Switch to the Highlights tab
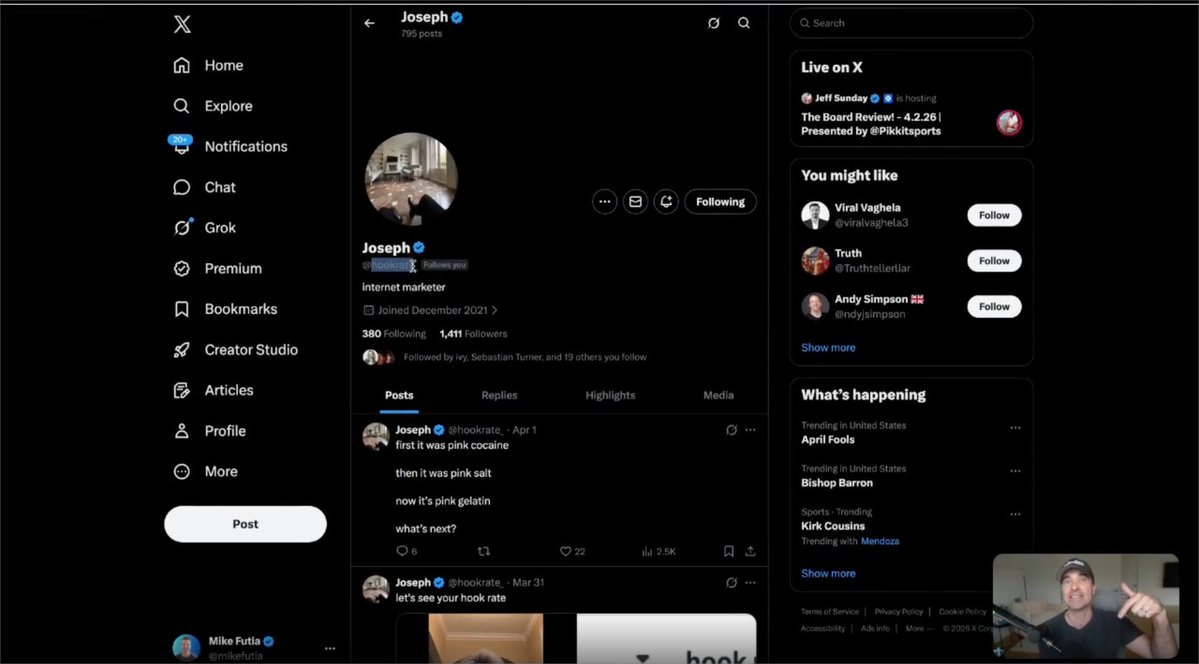Screen dimensions: 1199x664 point(610,395)
